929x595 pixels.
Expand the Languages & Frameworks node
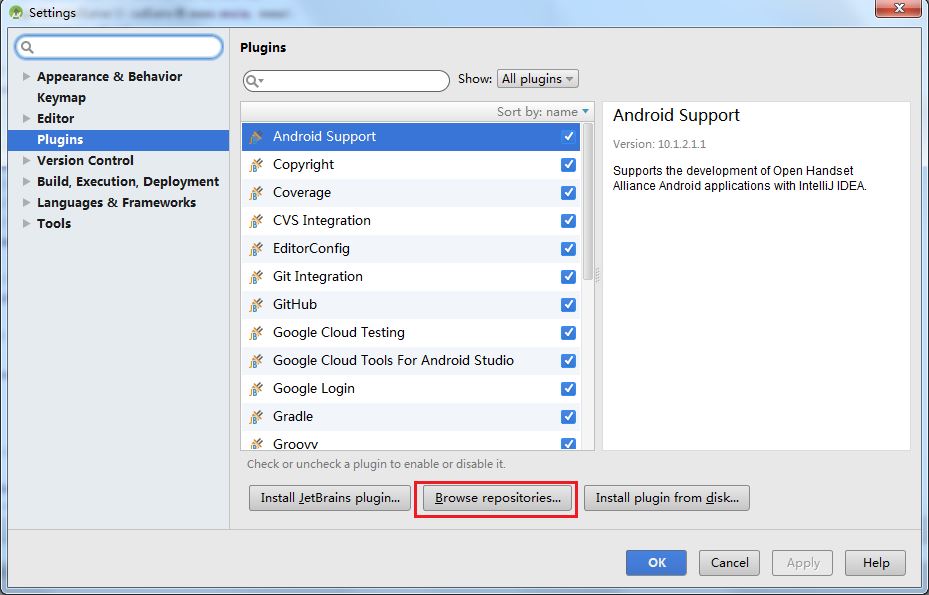pos(26,203)
